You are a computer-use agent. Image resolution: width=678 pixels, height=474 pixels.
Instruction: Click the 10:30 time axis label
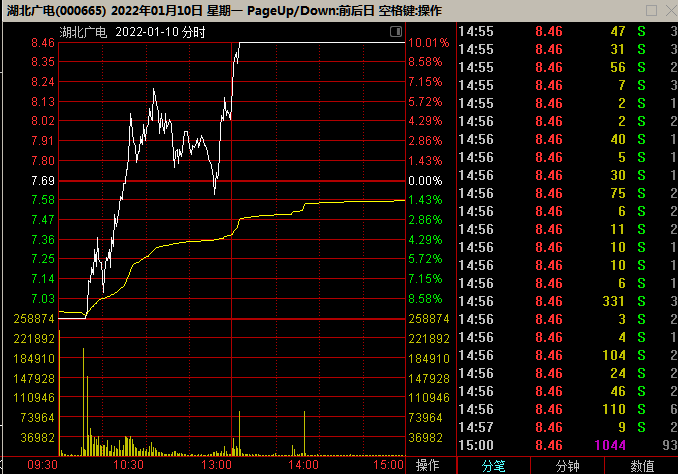tap(128, 465)
